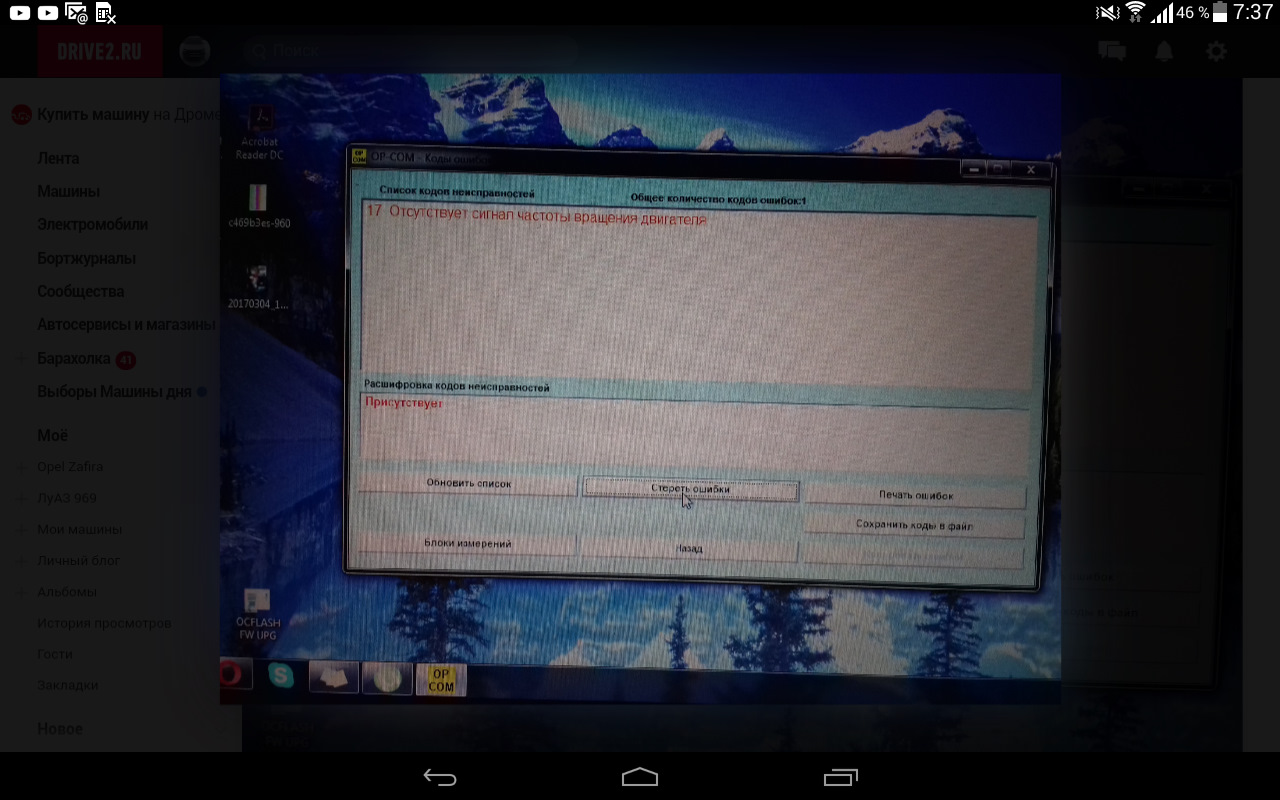Go to Бортжурналы in the sidebar
This screenshot has width=1280, height=800.
pos(86,258)
